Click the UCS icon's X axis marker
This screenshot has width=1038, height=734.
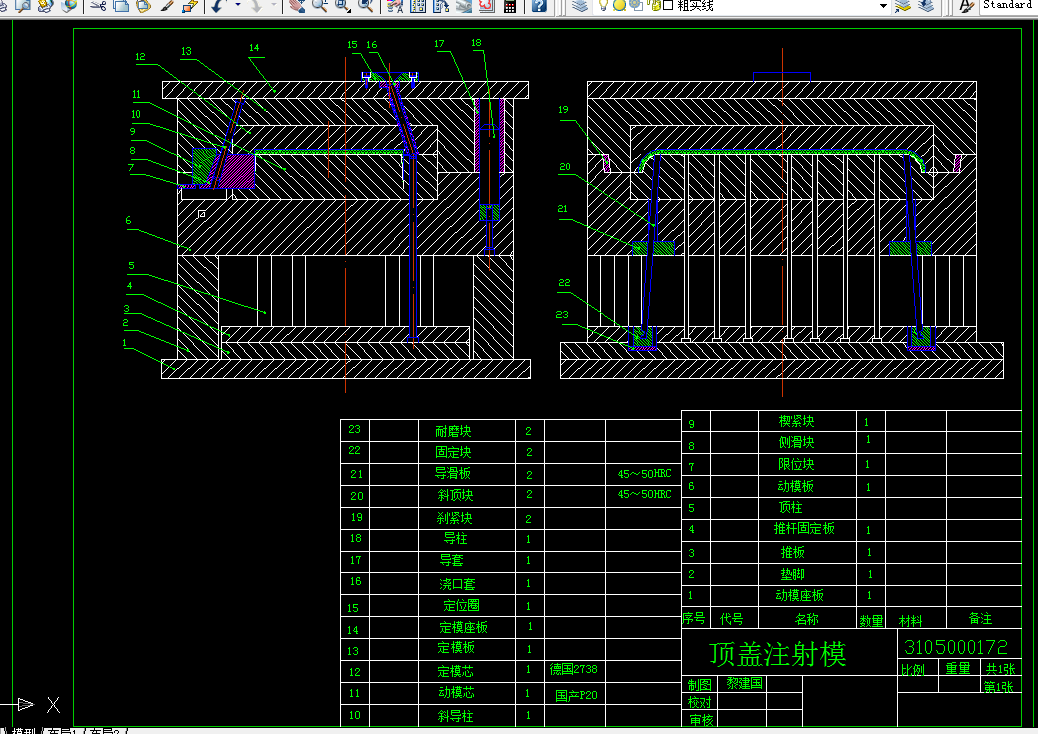click(x=54, y=705)
